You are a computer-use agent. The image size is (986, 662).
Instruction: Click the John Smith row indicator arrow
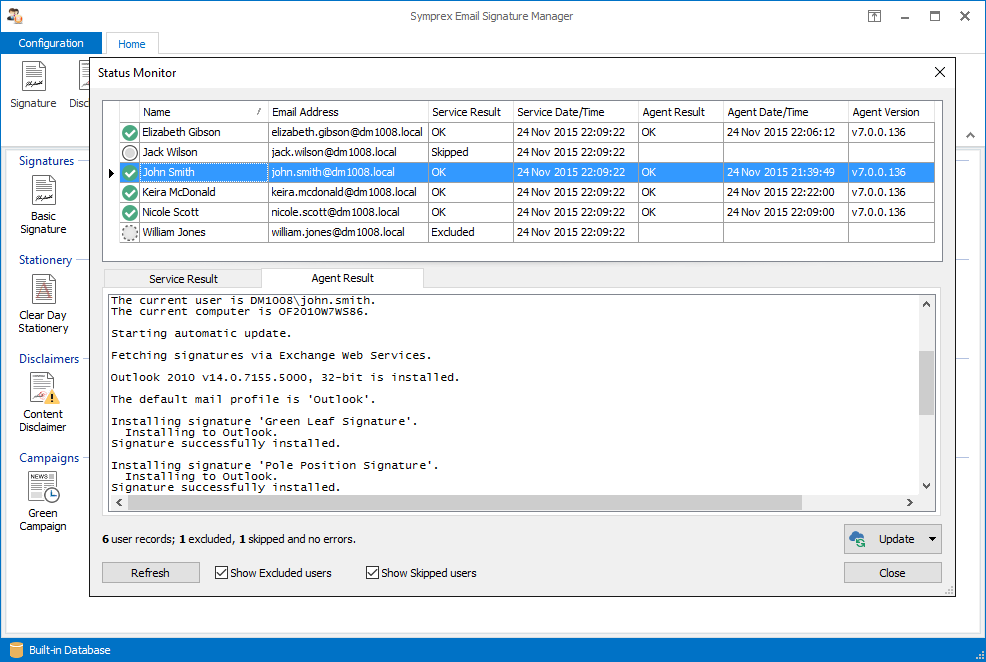point(111,173)
